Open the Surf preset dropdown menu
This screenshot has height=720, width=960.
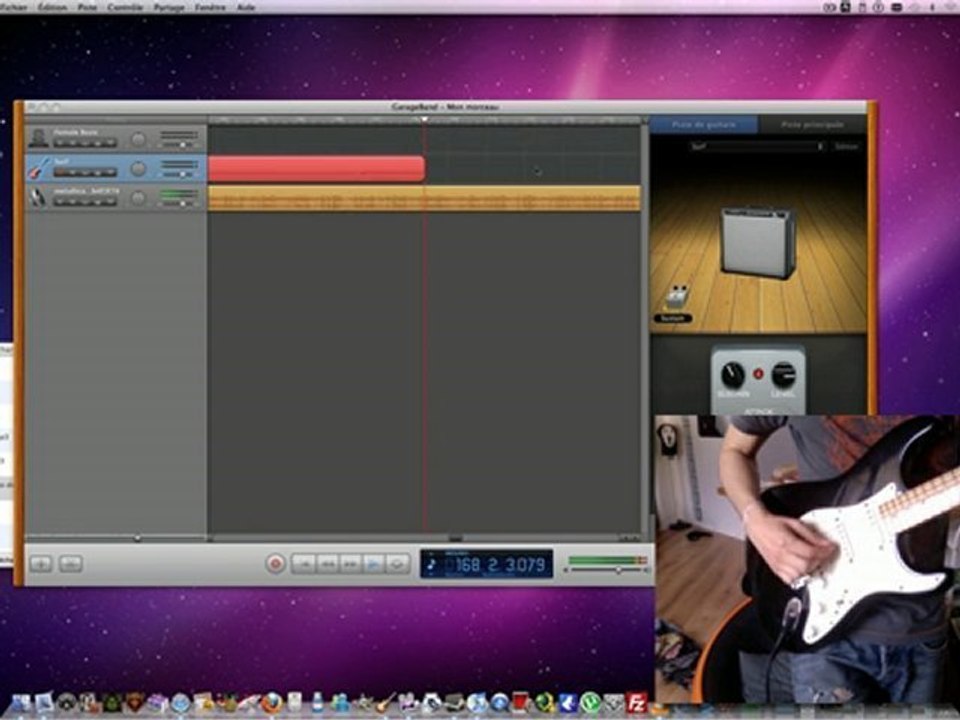[x=757, y=146]
